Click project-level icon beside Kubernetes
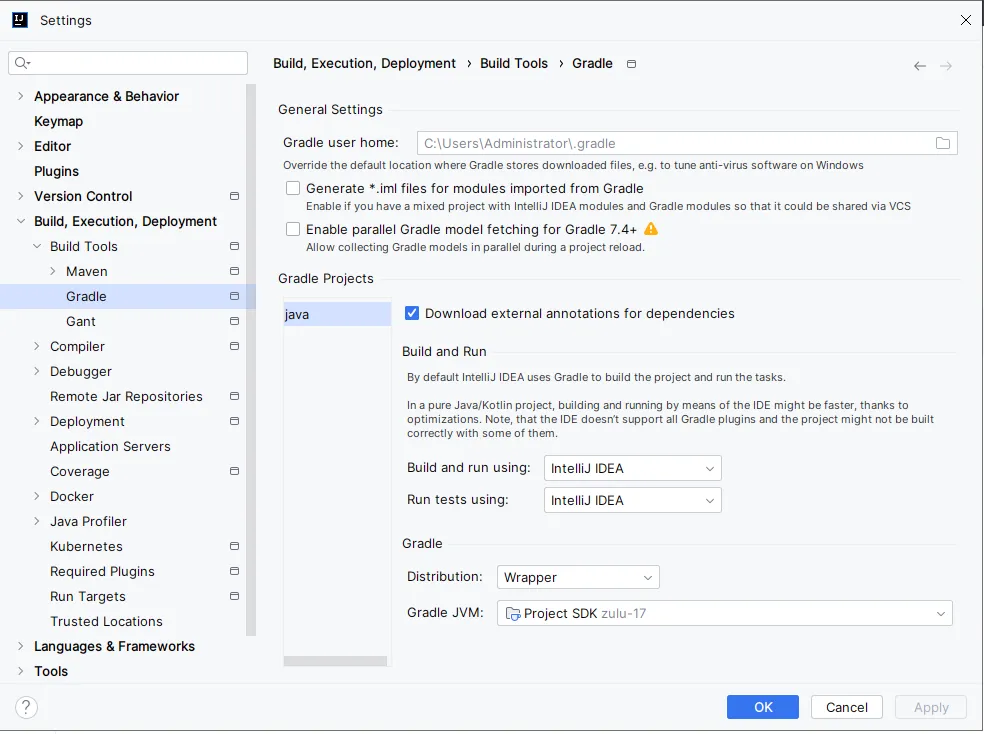 coord(235,546)
